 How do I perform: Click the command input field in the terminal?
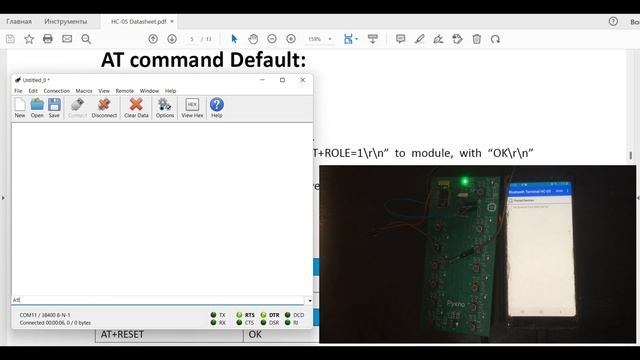coord(158,300)
